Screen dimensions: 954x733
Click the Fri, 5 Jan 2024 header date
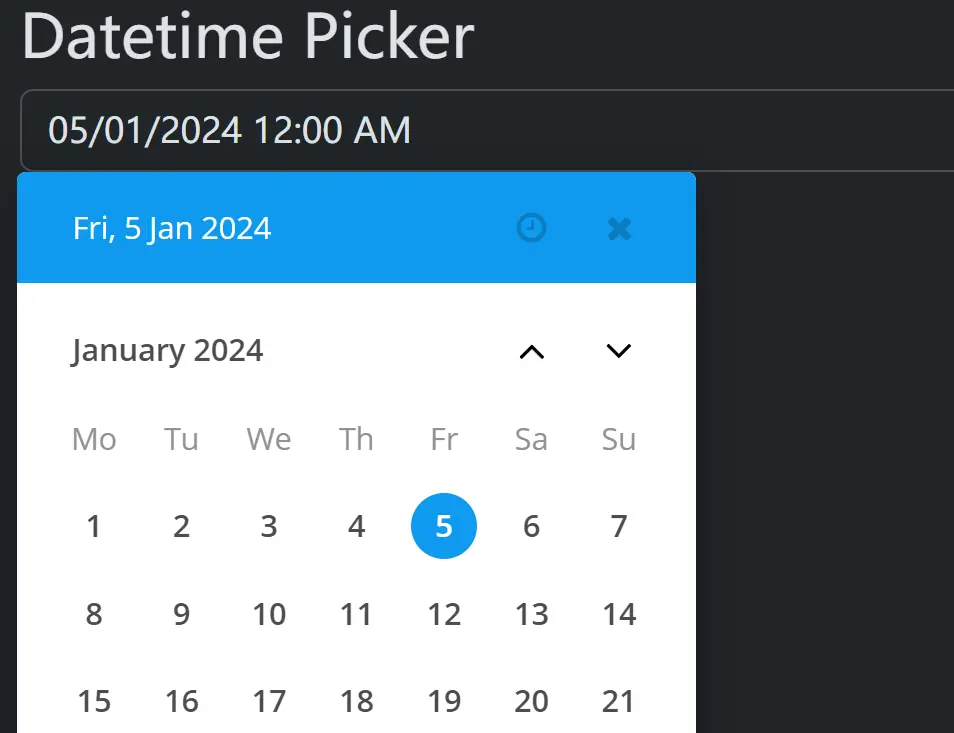coord(172,229)
